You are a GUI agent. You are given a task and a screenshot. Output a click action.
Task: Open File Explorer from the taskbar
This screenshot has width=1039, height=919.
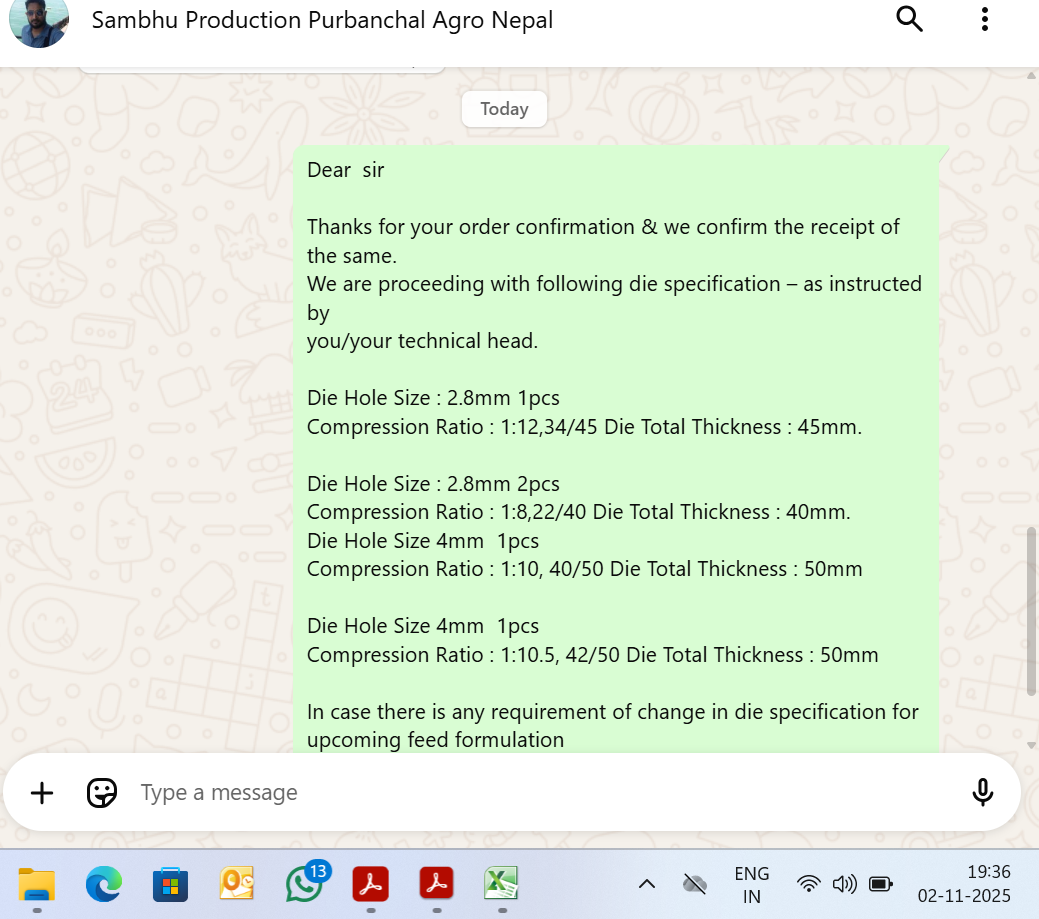(37, 884)
